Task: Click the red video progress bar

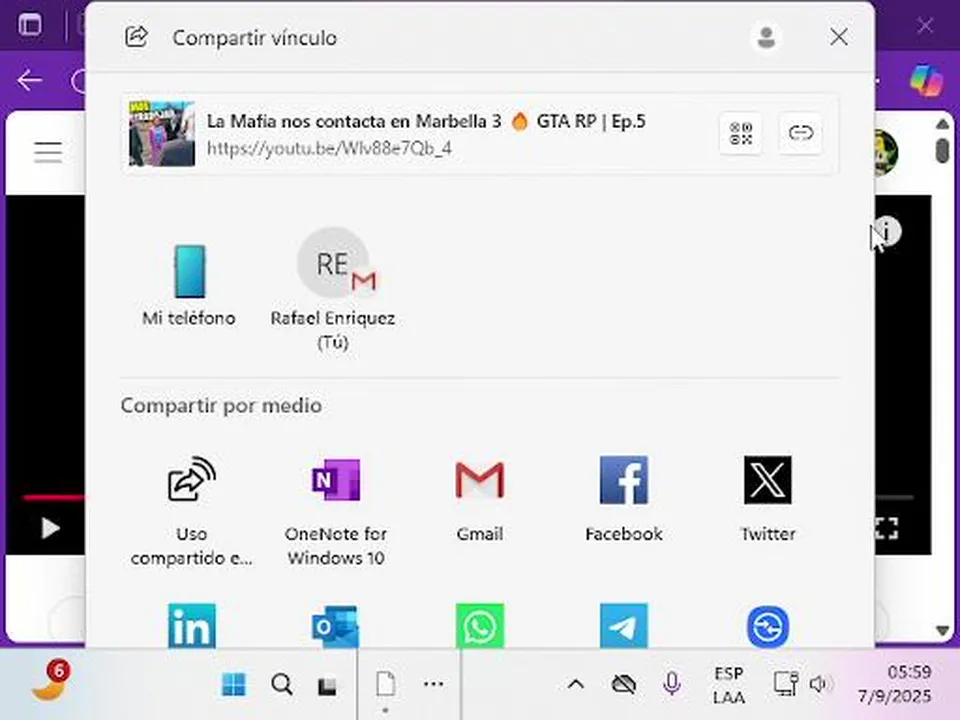Action: click(54, 498)
